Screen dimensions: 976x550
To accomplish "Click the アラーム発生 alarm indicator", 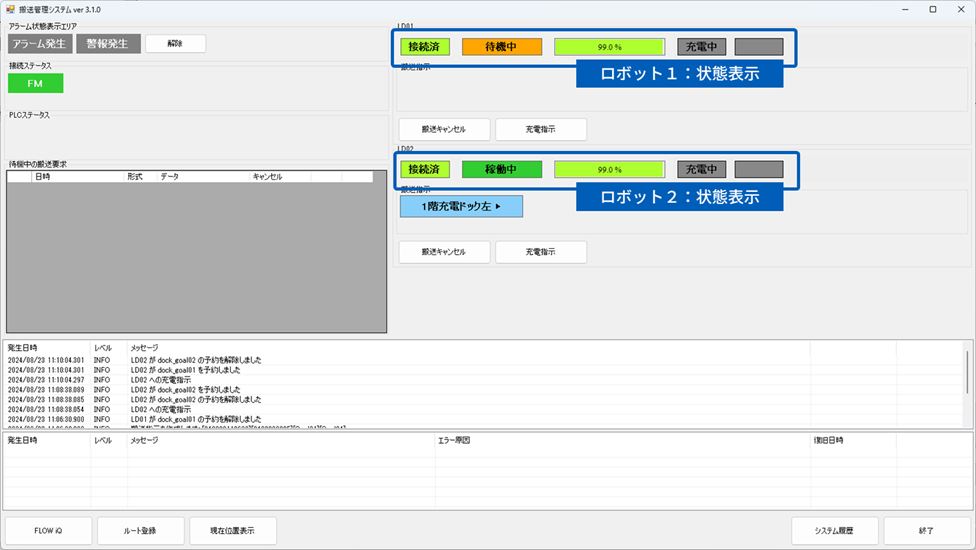I will (40, 44).
